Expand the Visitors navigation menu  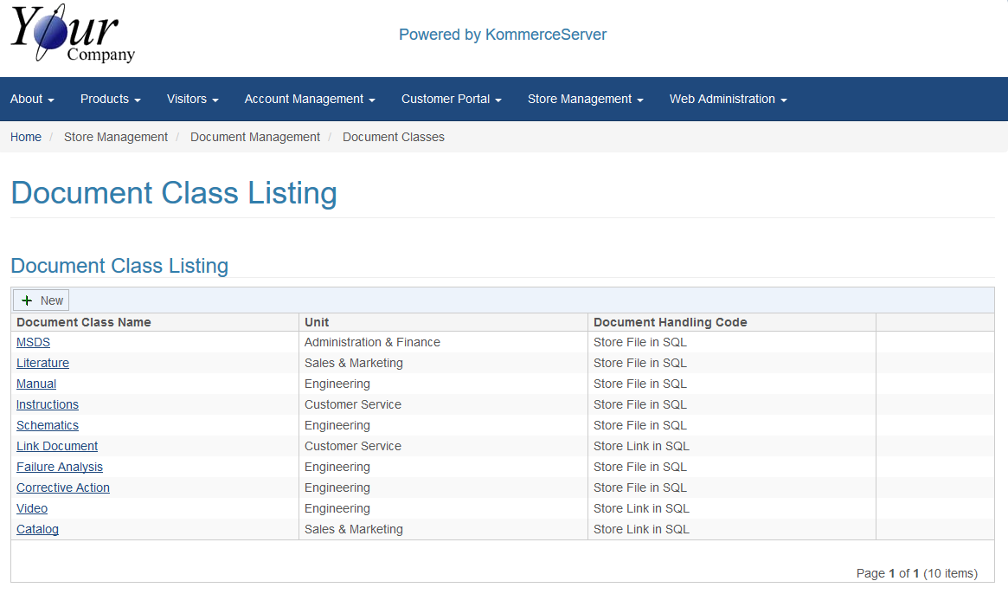(192, 99)
